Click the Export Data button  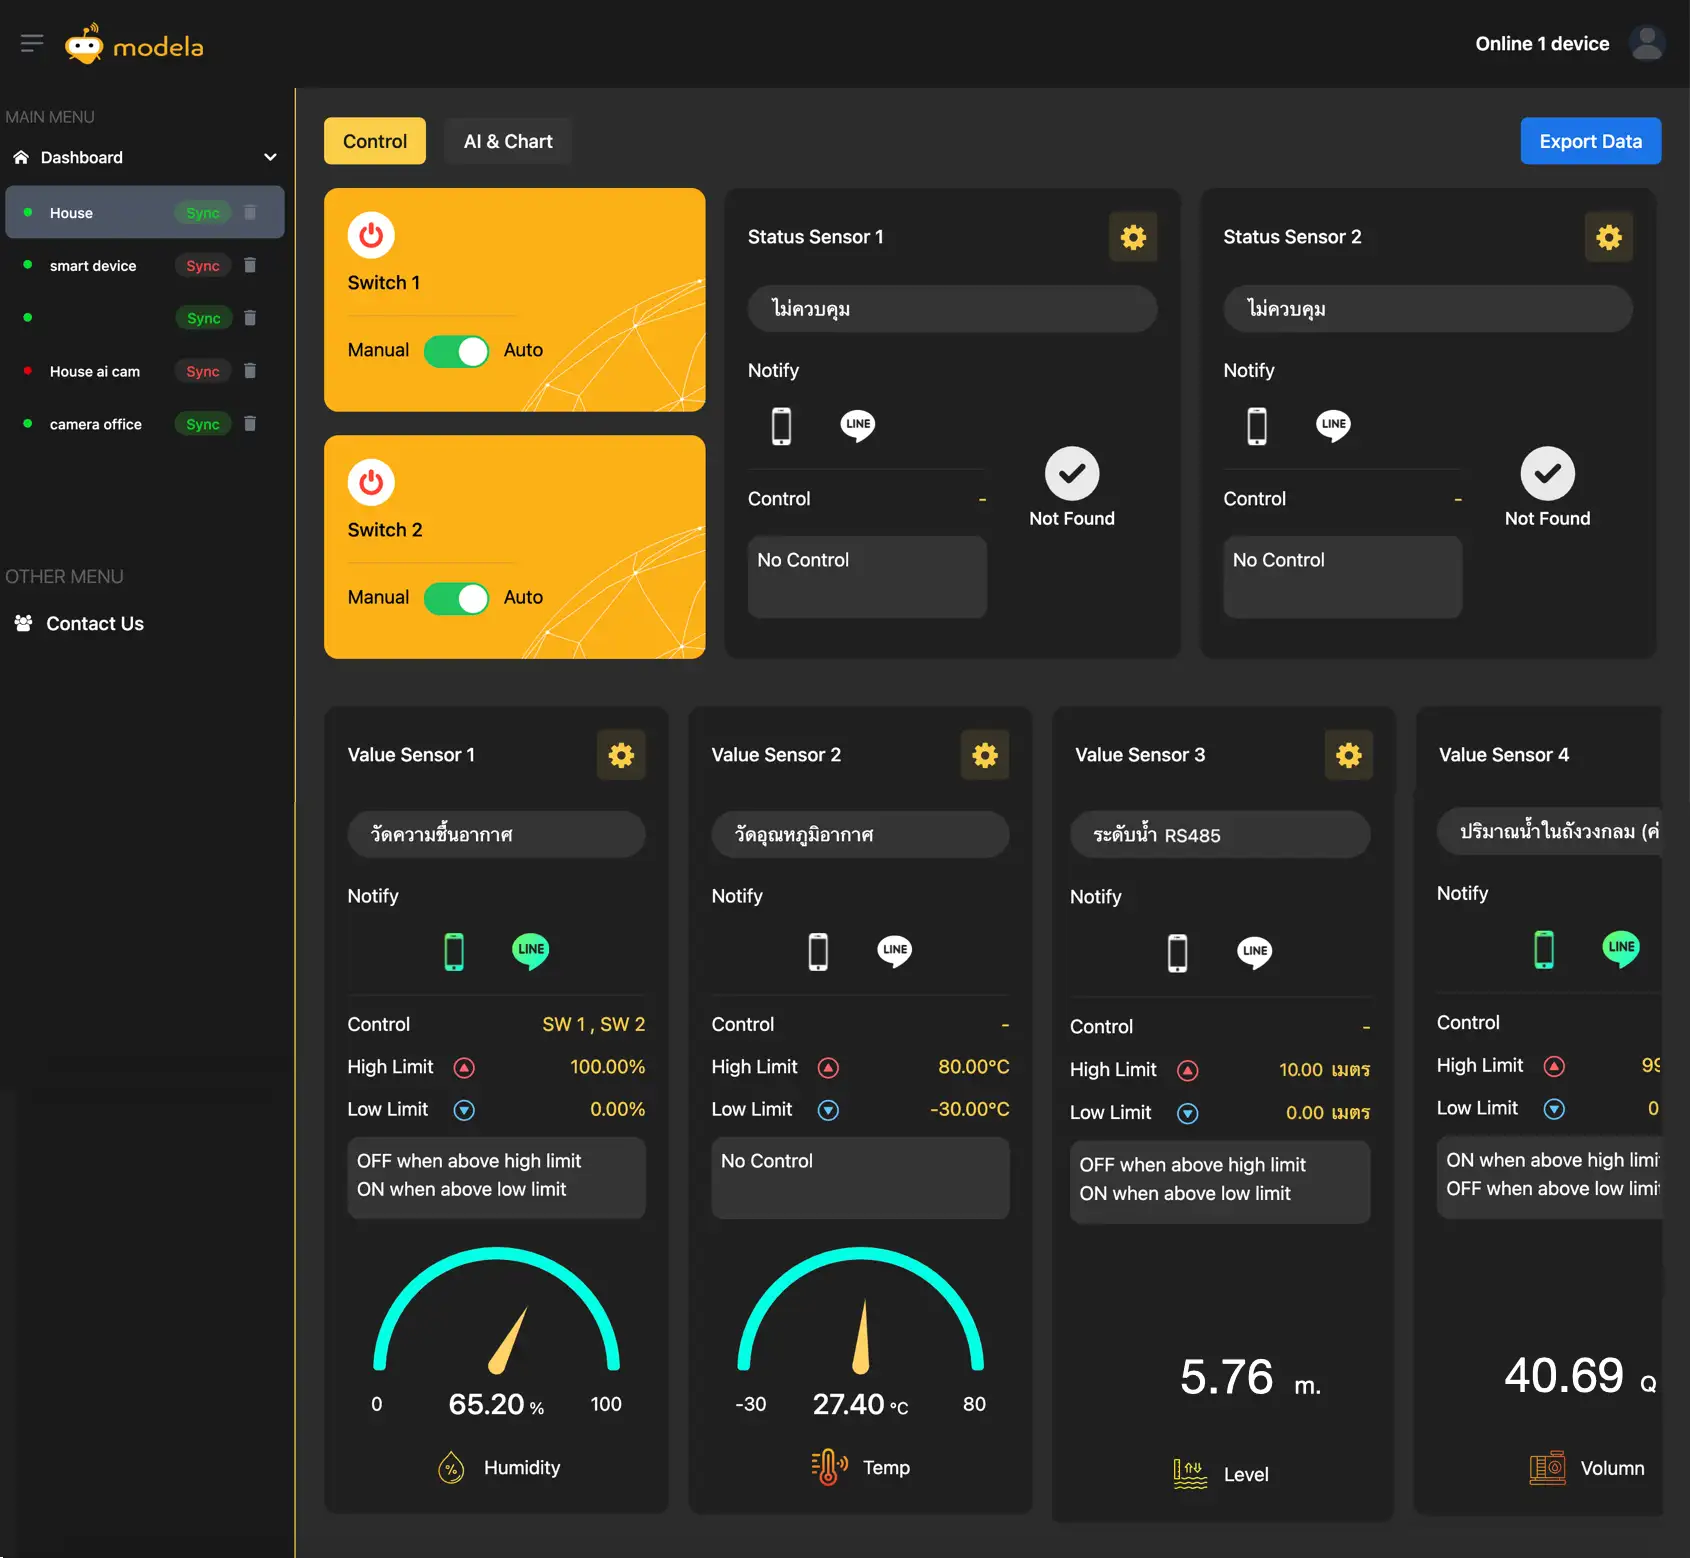point(1591,141)
